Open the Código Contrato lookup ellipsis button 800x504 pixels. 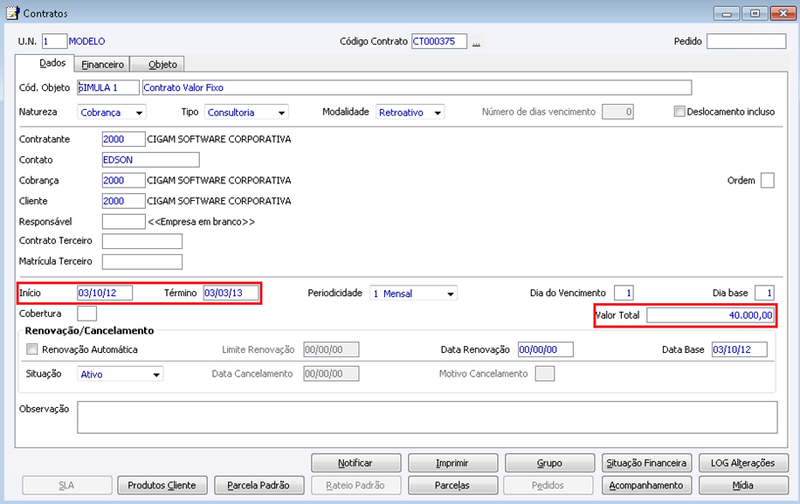[x=476, y=42]
